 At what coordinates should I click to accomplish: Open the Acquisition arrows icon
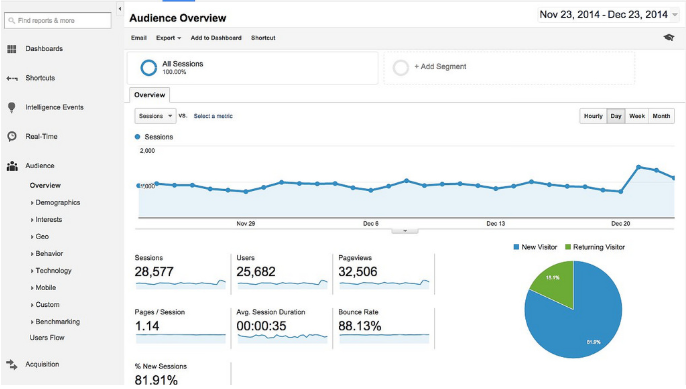click(12, 364)
